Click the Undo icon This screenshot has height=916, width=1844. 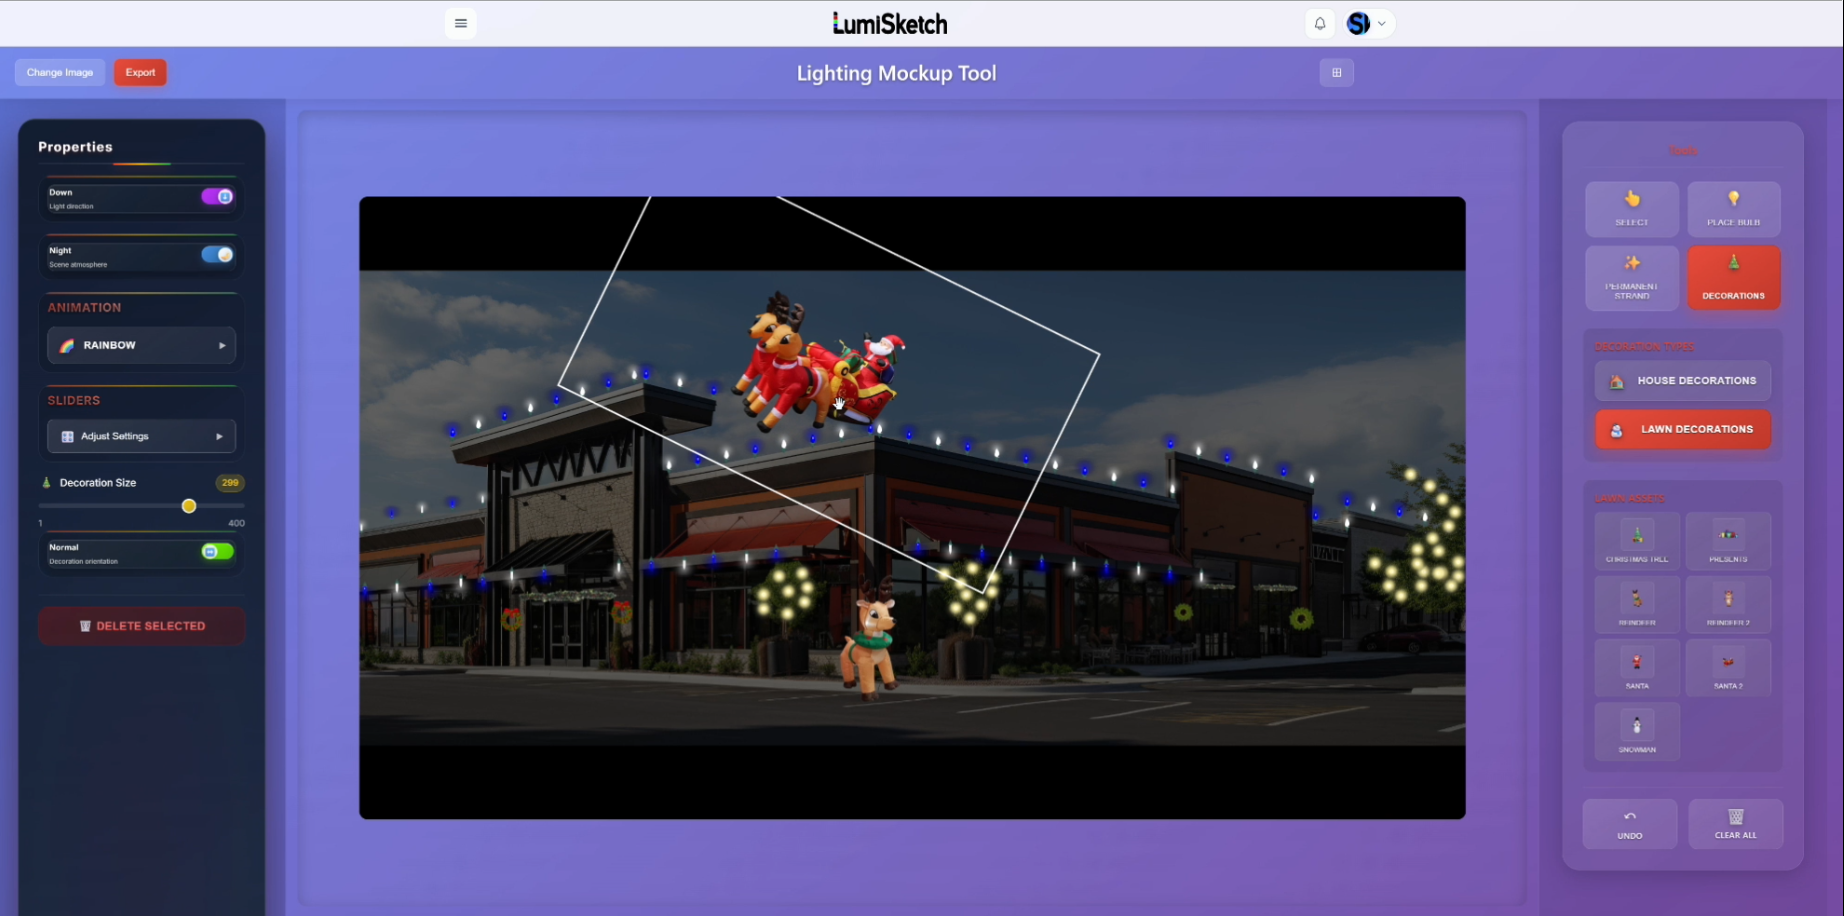(x=1629, y=823)
